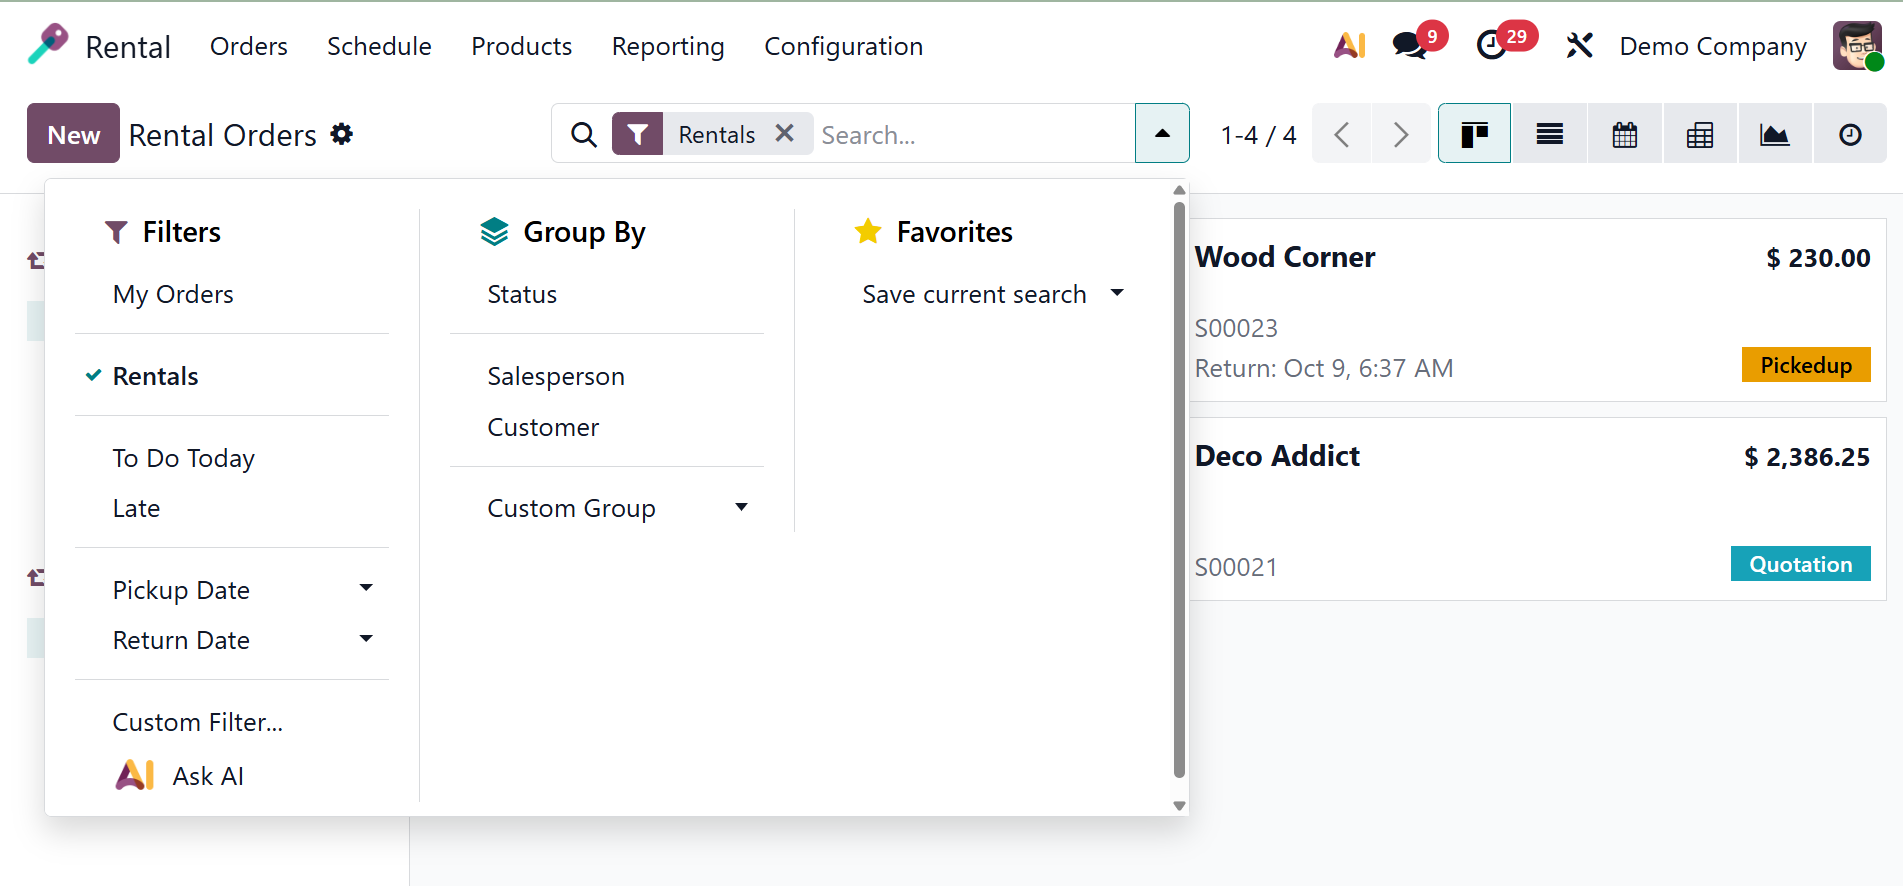Open the Reporting menu
1903x886 pixels.
point(668,46)
